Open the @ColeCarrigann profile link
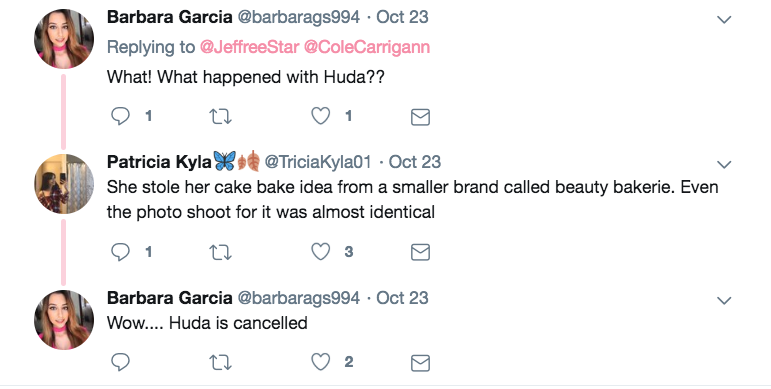The width and height of the screenshot is (771, 389). [367, 47]
